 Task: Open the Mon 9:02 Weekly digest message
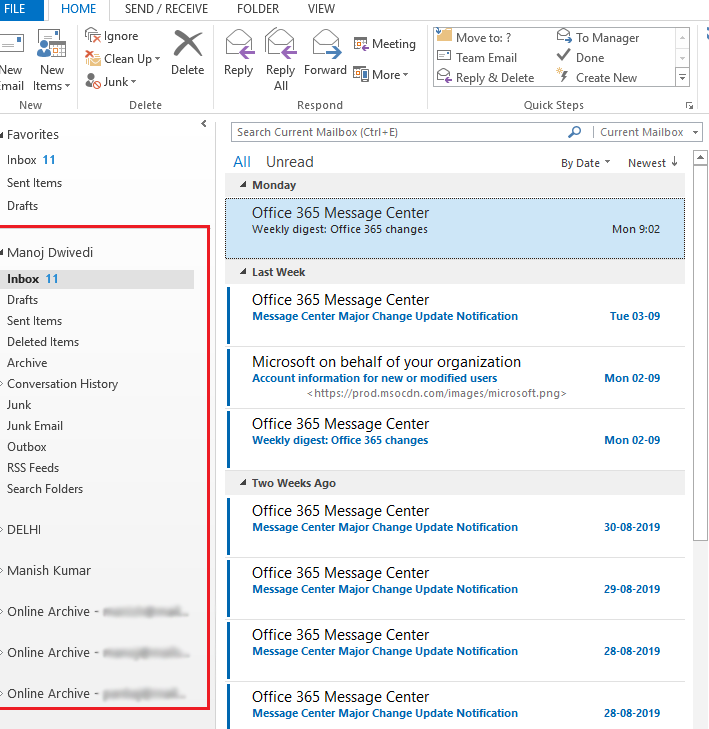tap(455, 228)
